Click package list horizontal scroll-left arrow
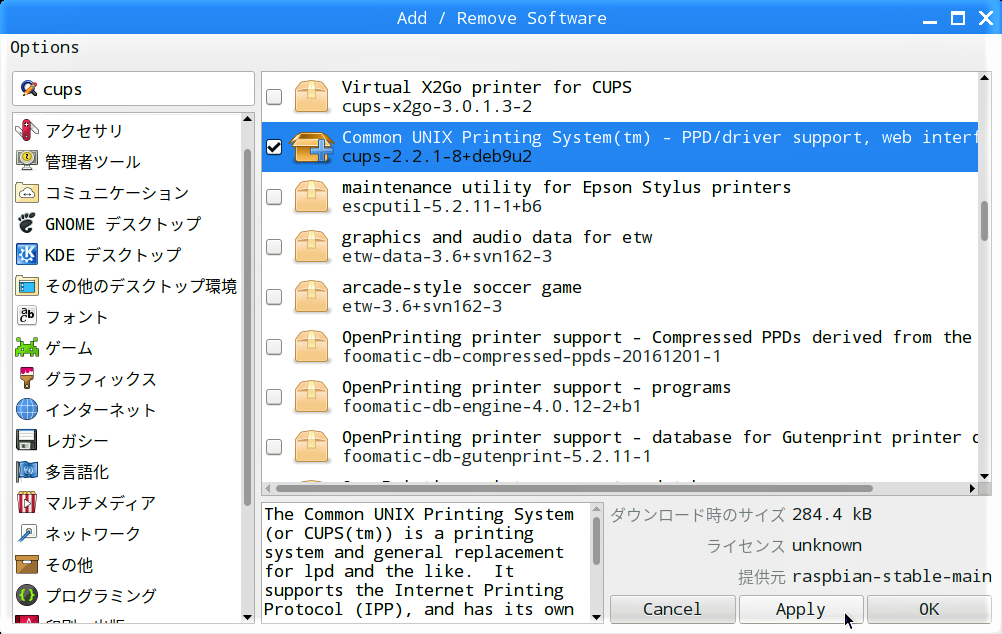Screen dimensions: 1002x634 268,488
